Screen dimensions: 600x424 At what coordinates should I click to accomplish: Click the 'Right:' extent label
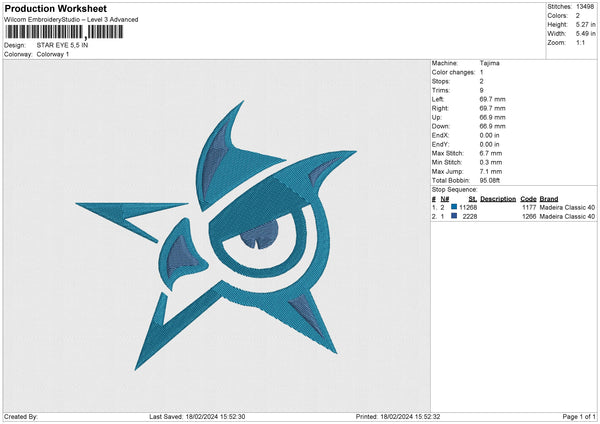pos(440,108)
